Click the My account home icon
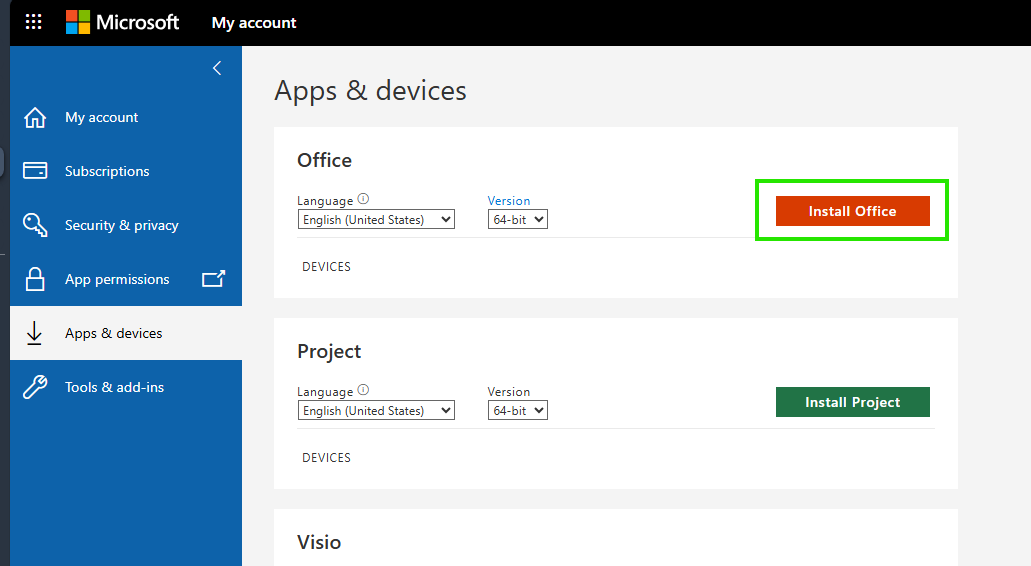 tap(35, 118)
